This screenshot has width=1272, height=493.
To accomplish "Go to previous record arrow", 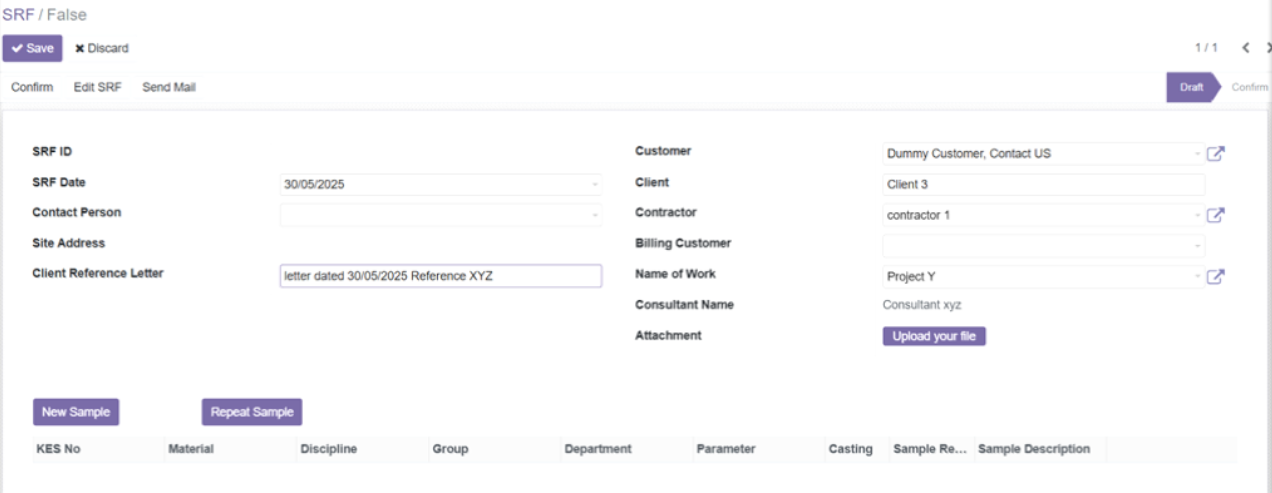I will (1246, 48).
